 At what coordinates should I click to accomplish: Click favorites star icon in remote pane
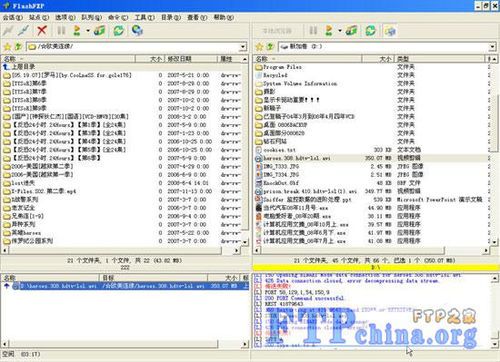[x=7, y=46]
